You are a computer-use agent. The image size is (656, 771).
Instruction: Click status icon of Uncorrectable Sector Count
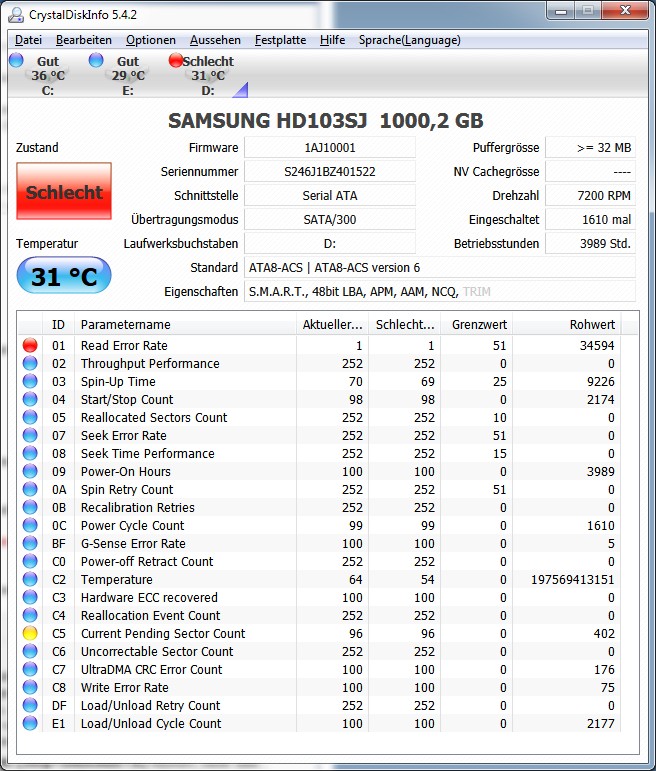coord(30,651)
